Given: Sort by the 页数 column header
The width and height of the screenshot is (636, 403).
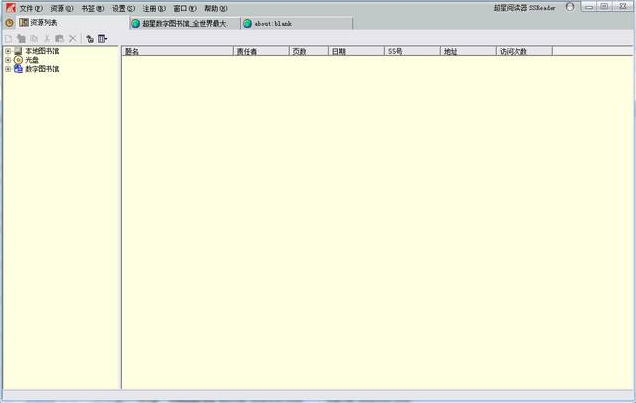Looking at the screenshot, I should click(x=309, y=51).
